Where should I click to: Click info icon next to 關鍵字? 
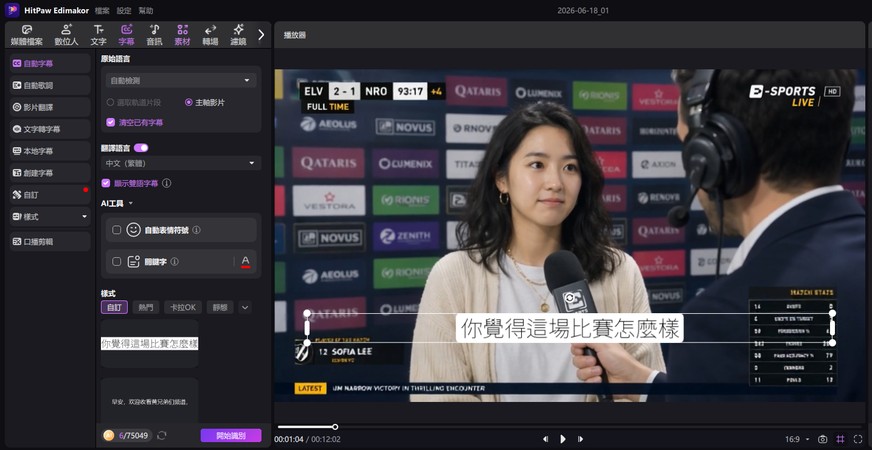tap(175, 261)
